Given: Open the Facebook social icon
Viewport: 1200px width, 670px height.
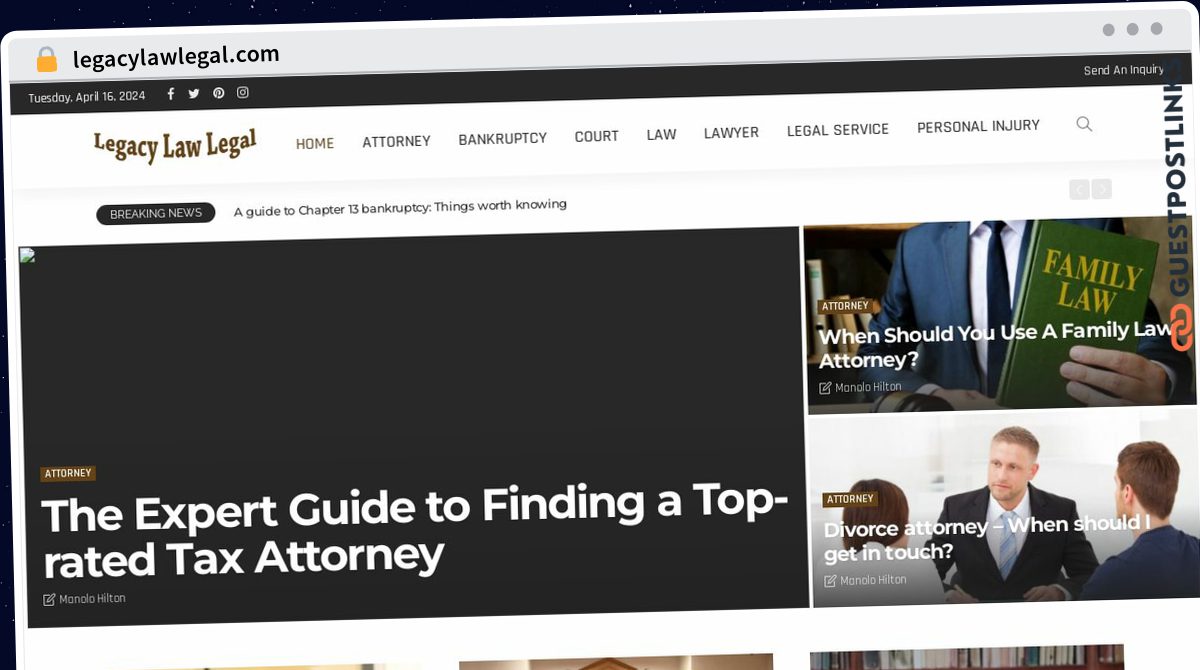Looking at the screenshot, I should (171, 94).
